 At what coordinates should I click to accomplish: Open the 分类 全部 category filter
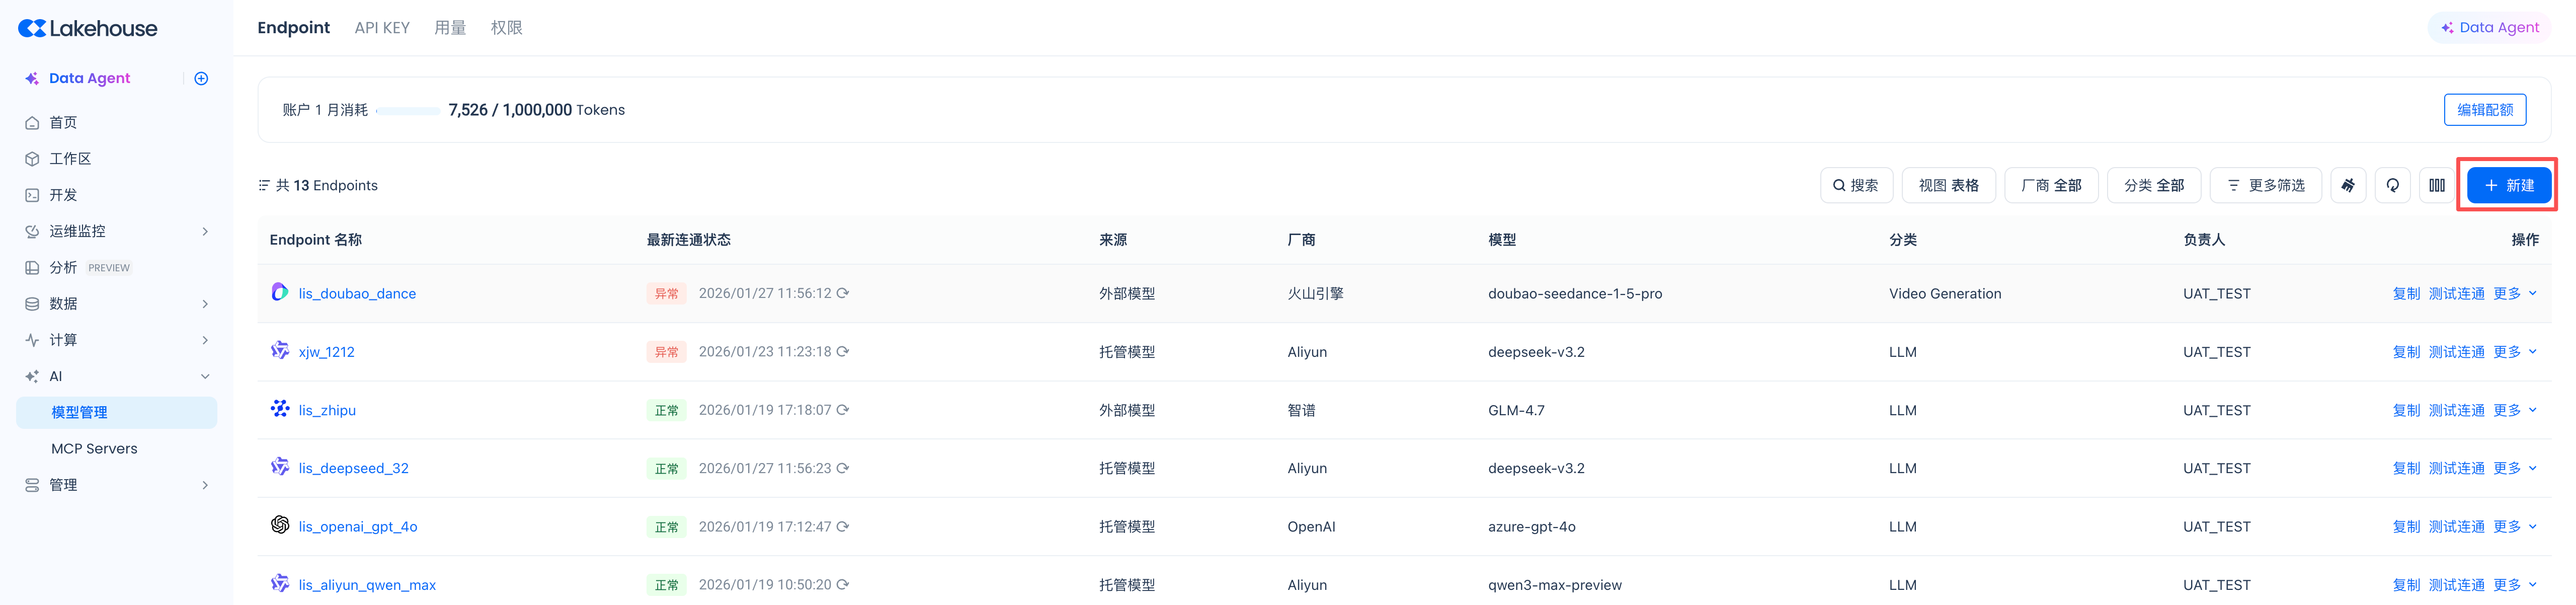click(x=2153, y=185)
